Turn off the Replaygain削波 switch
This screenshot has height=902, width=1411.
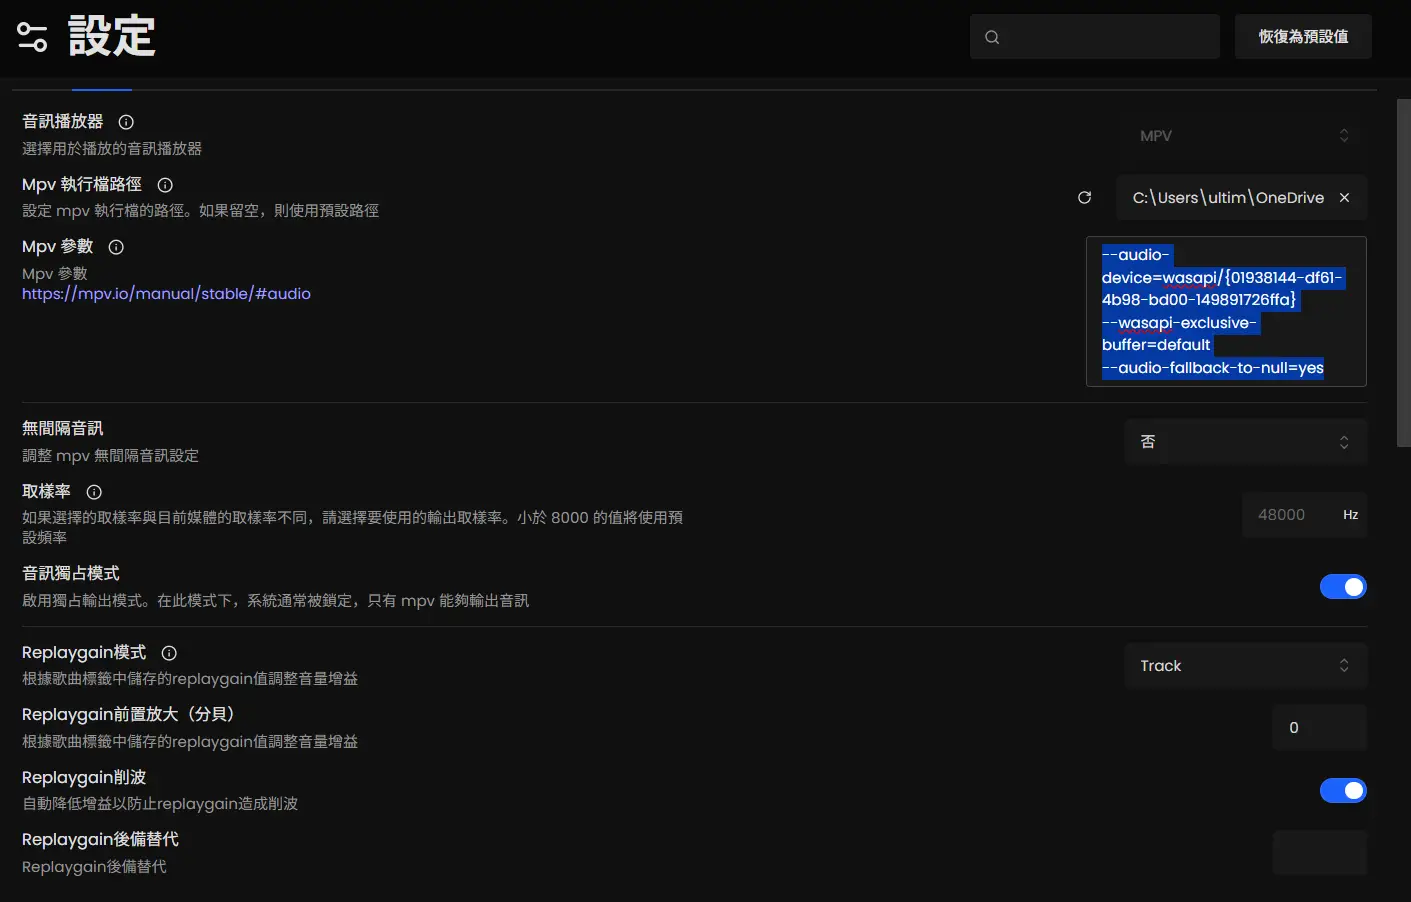(x=1342, y=791)
